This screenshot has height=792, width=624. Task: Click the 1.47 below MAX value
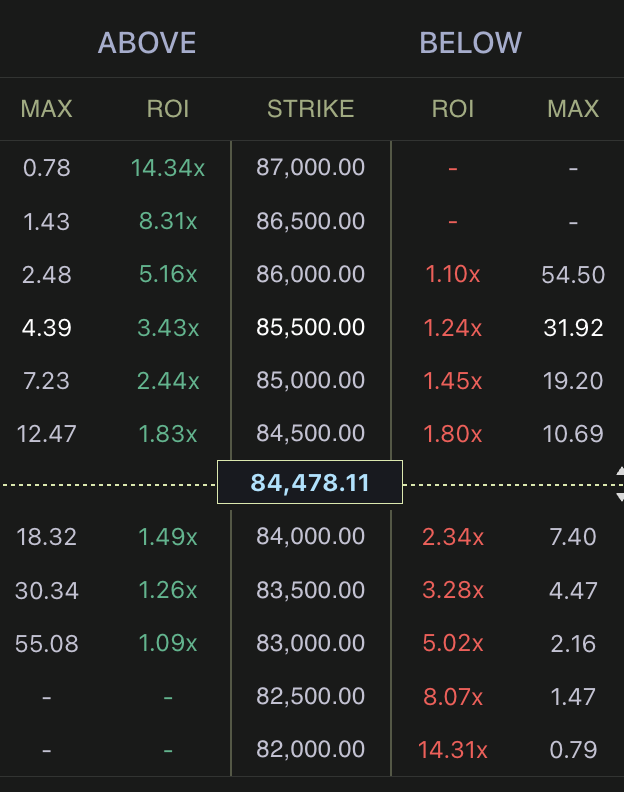tap(573, 697)
